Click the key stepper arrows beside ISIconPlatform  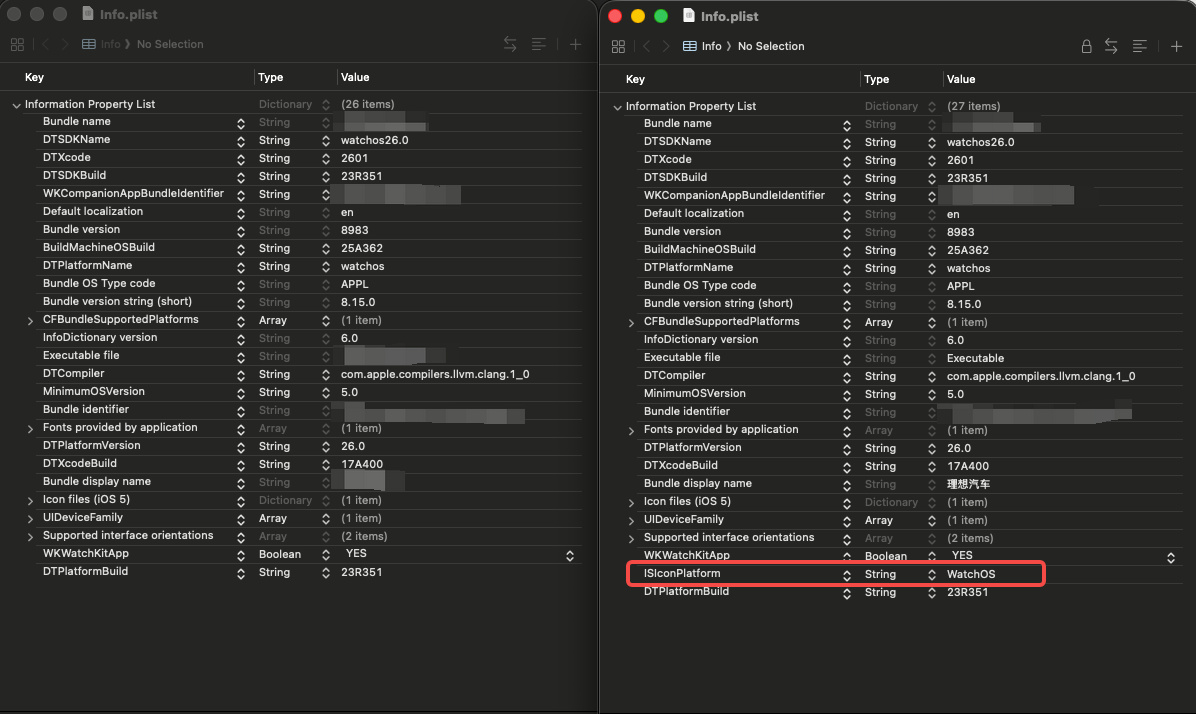click(x=847, y=574)
